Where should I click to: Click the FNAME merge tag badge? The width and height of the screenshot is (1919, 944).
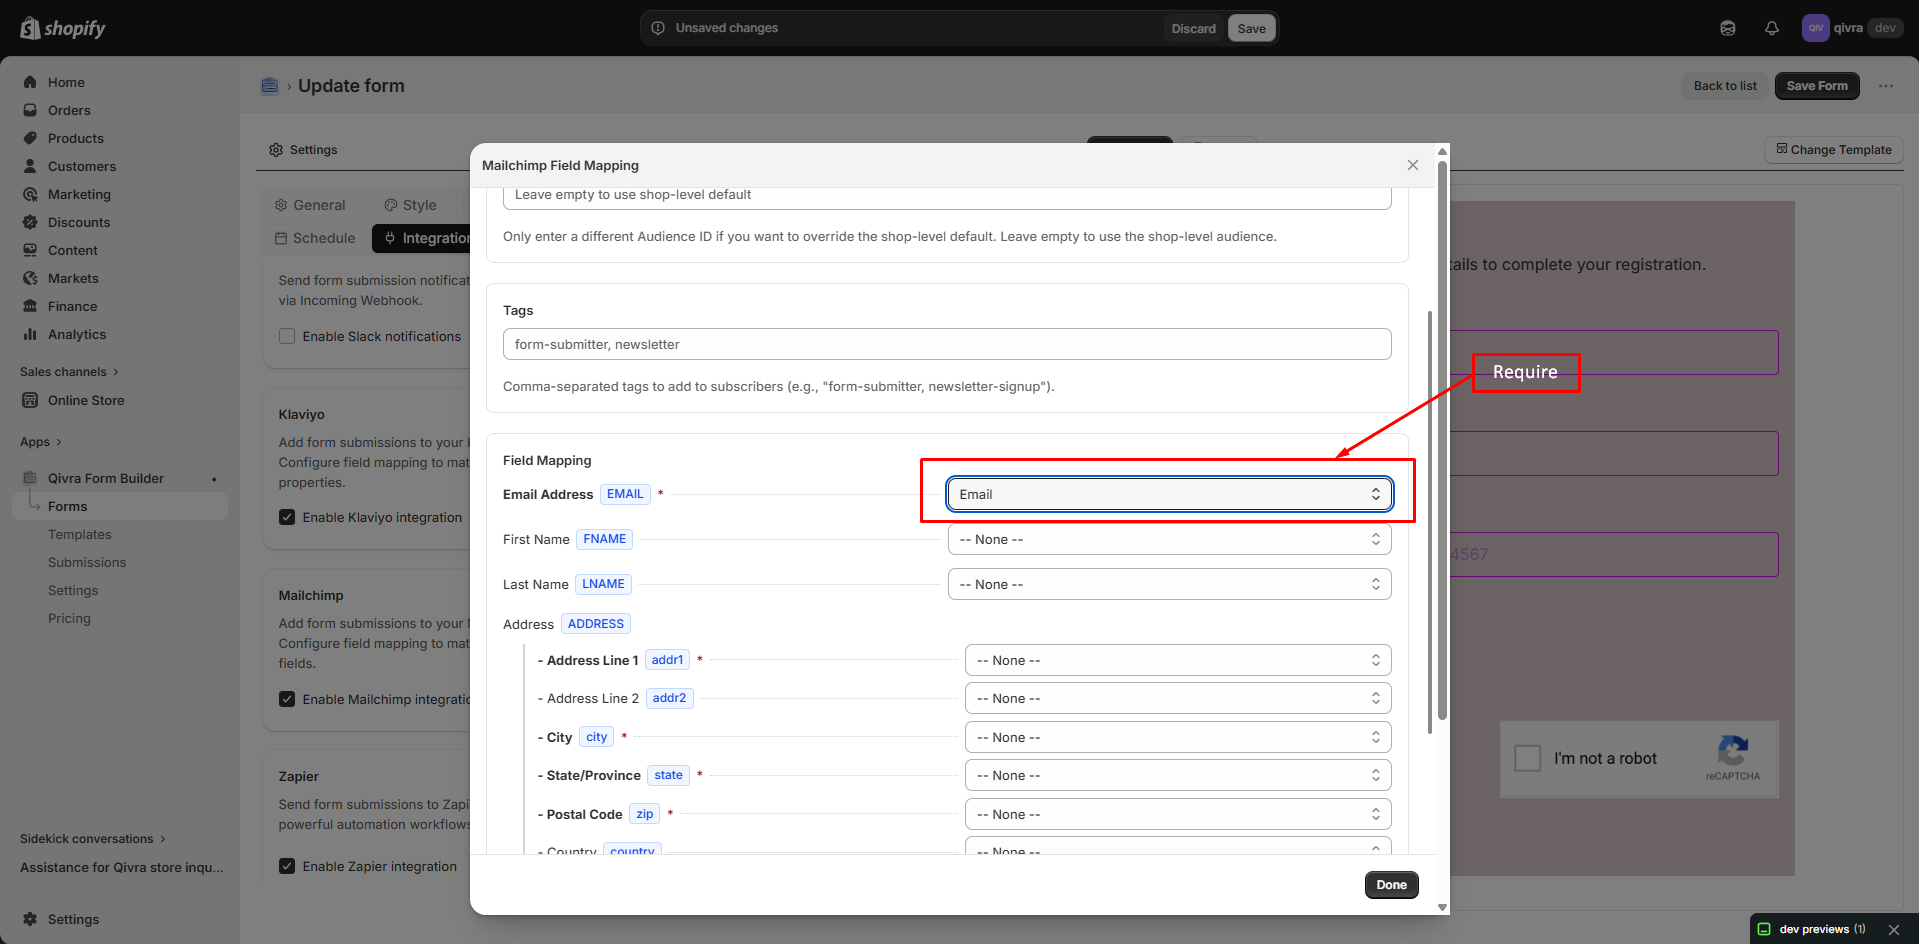(604, 539)
